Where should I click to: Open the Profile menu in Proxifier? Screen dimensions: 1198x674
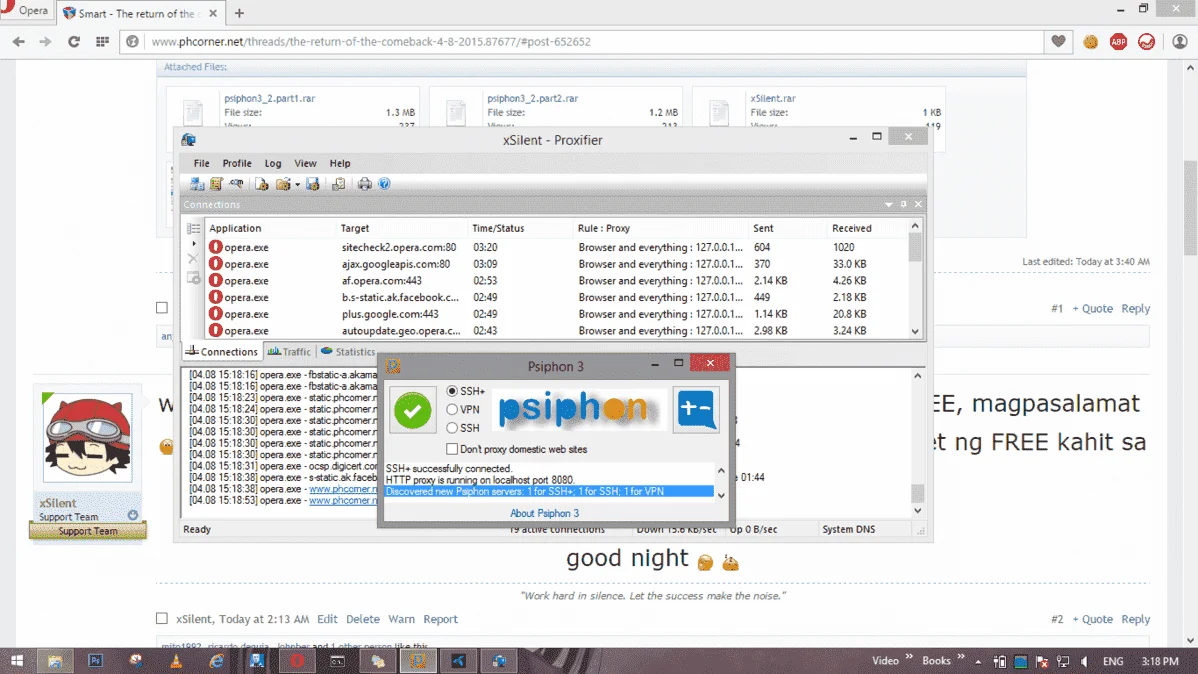tap(237, 164)
